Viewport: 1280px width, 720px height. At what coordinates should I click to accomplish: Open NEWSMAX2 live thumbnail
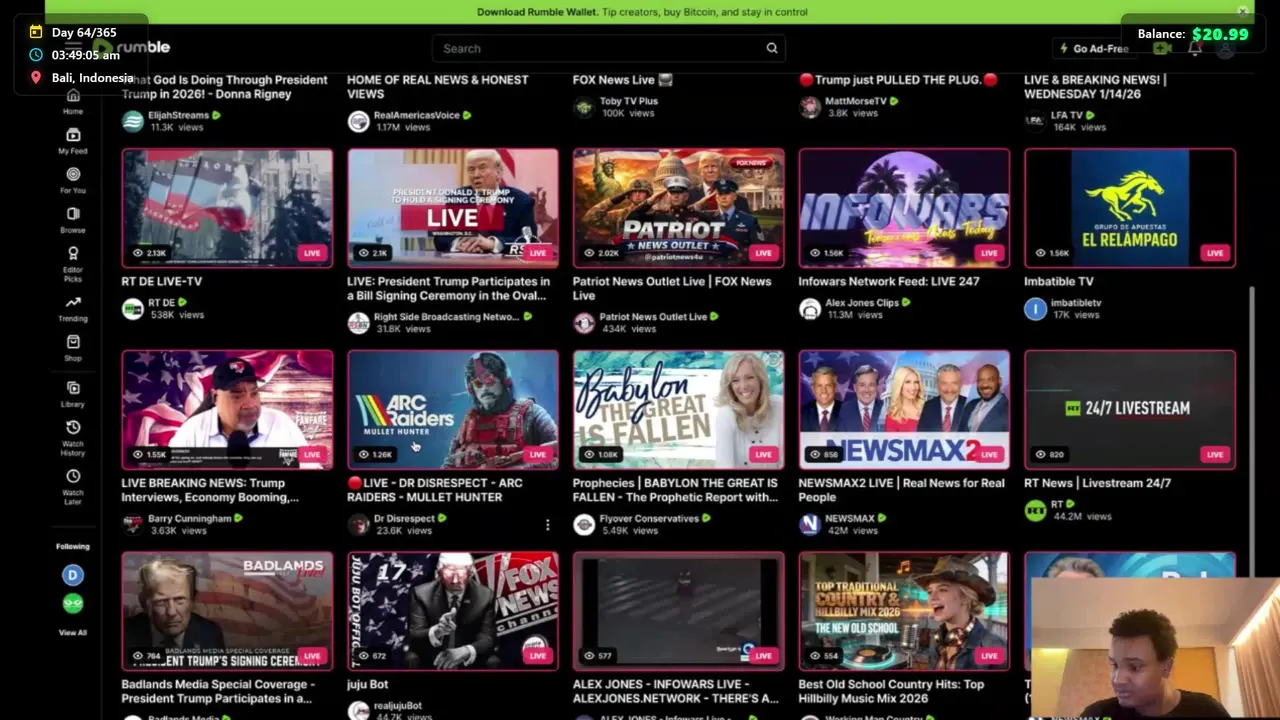point(904,409)
